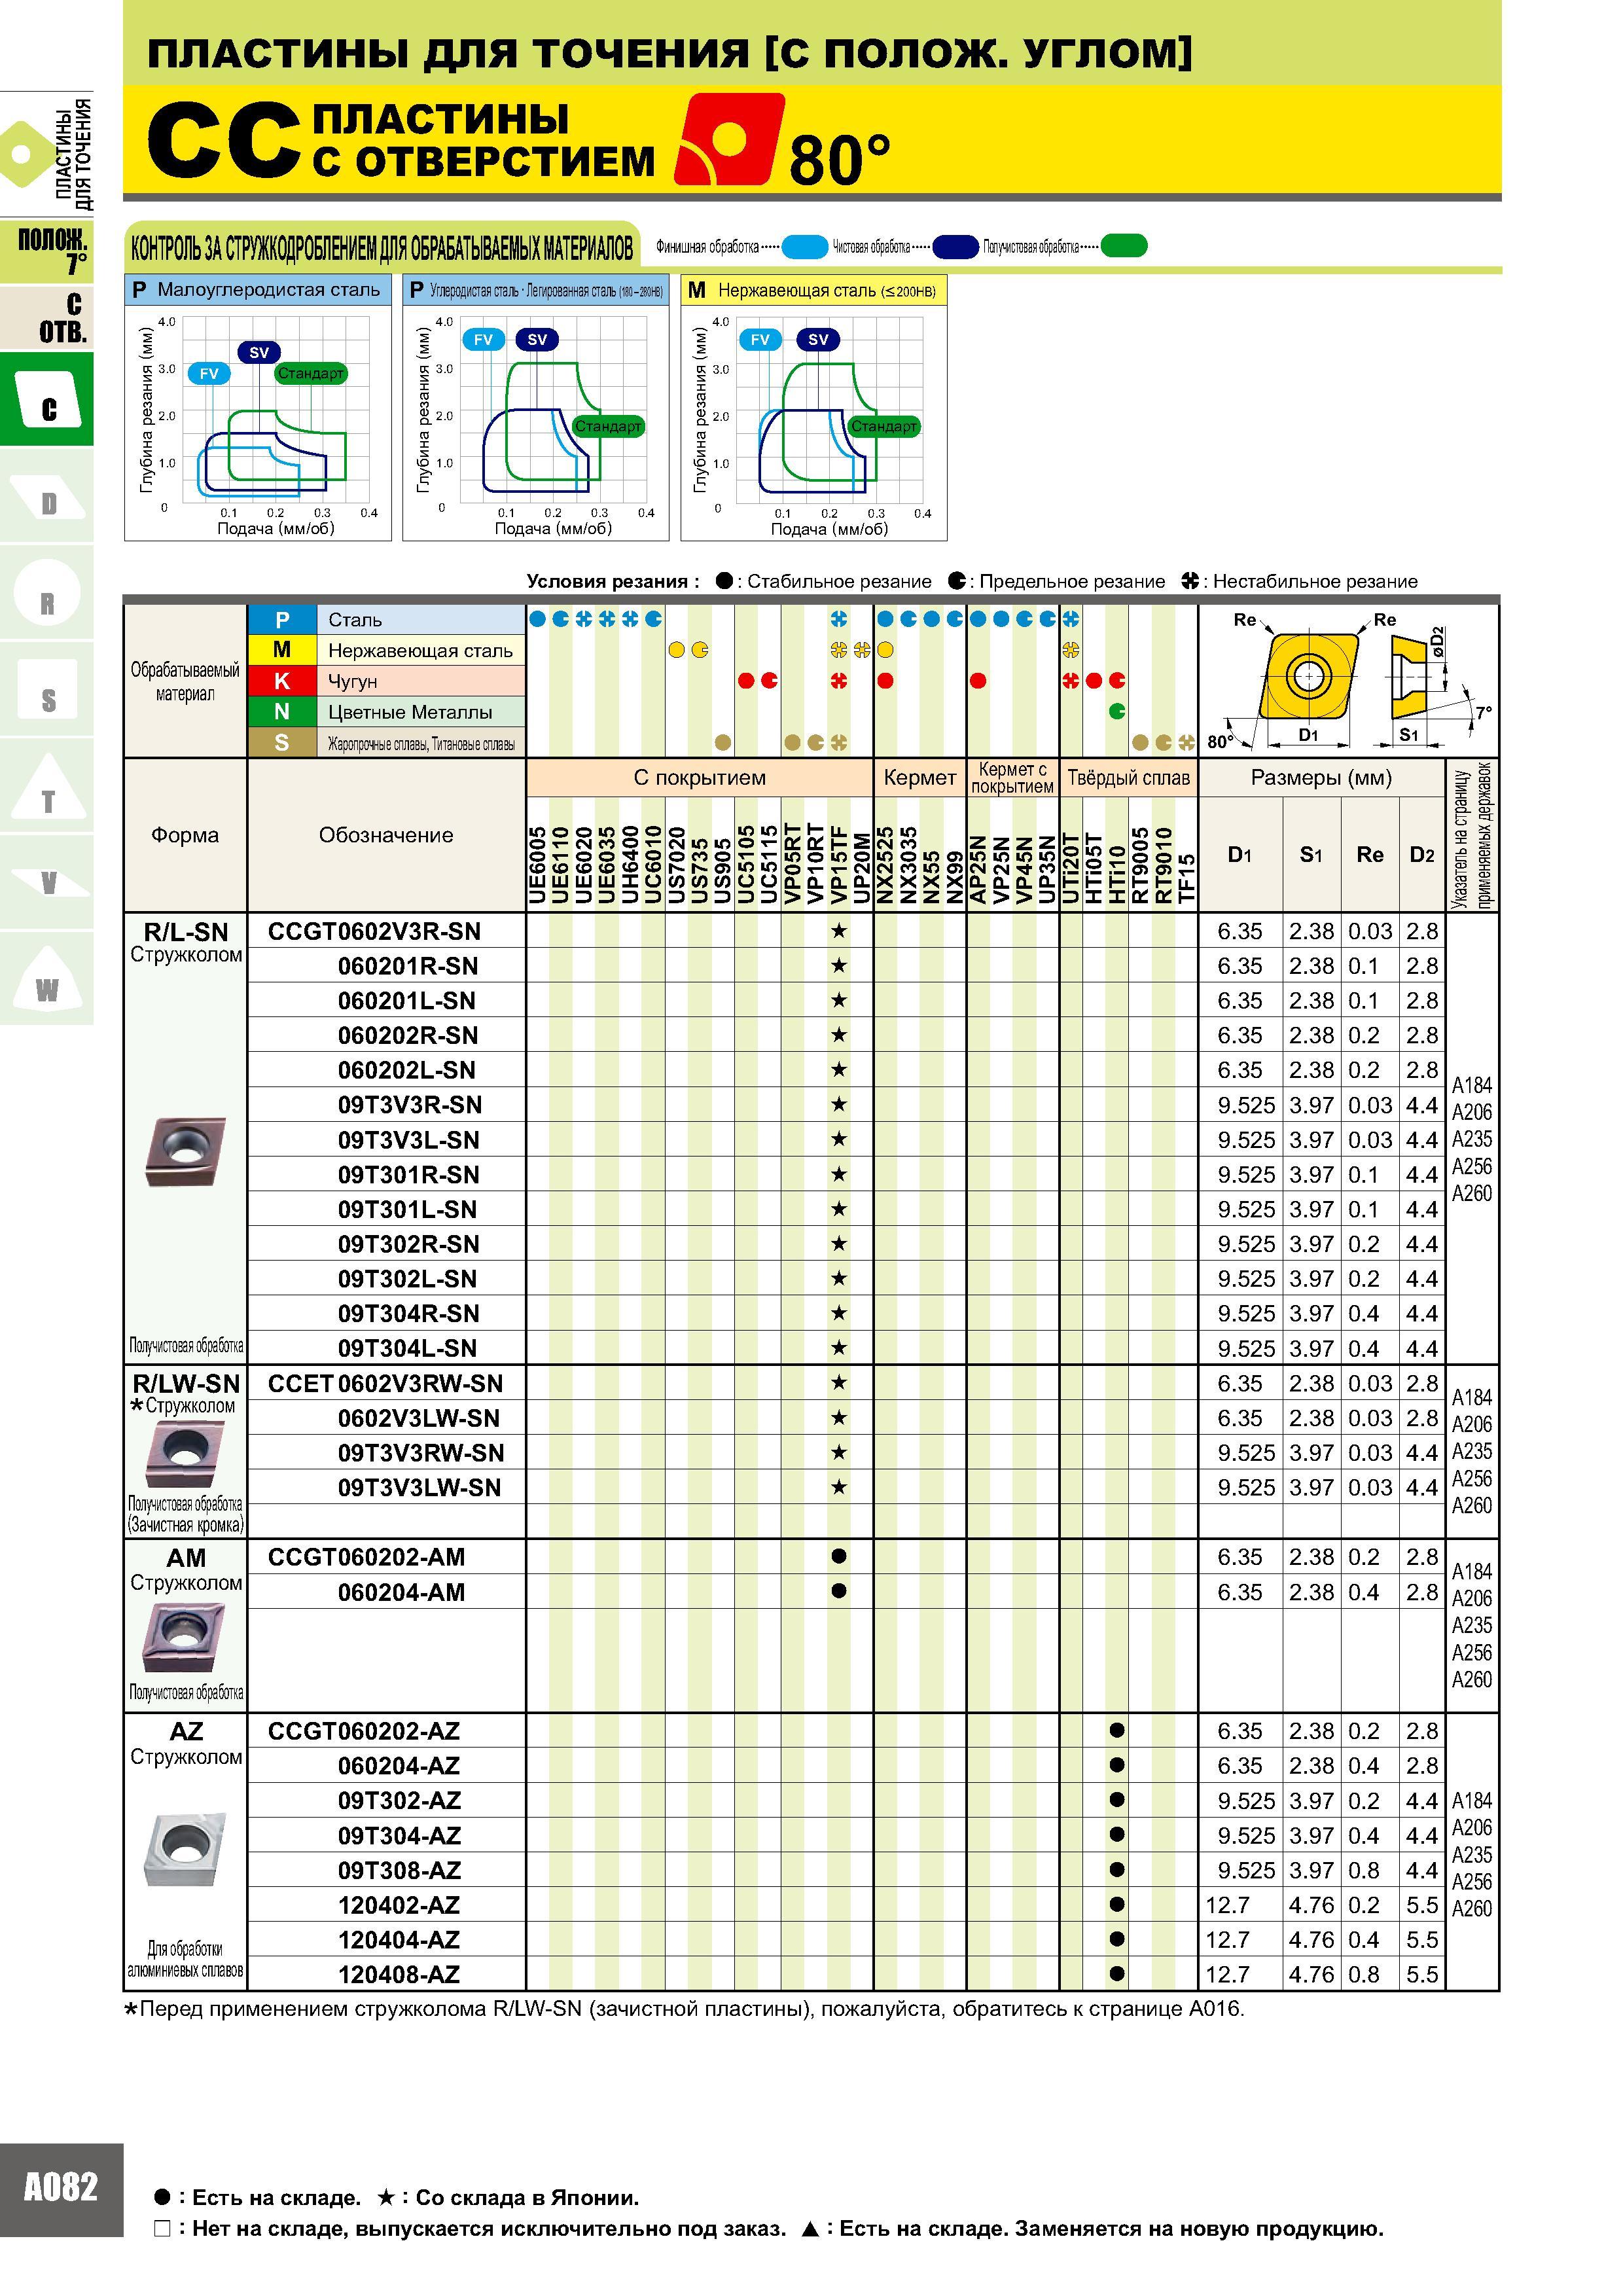Screen dimensions: 1623x2296
Task: Click the AZ chipbreaker insert photo
Action: (x=184, y=1849)
